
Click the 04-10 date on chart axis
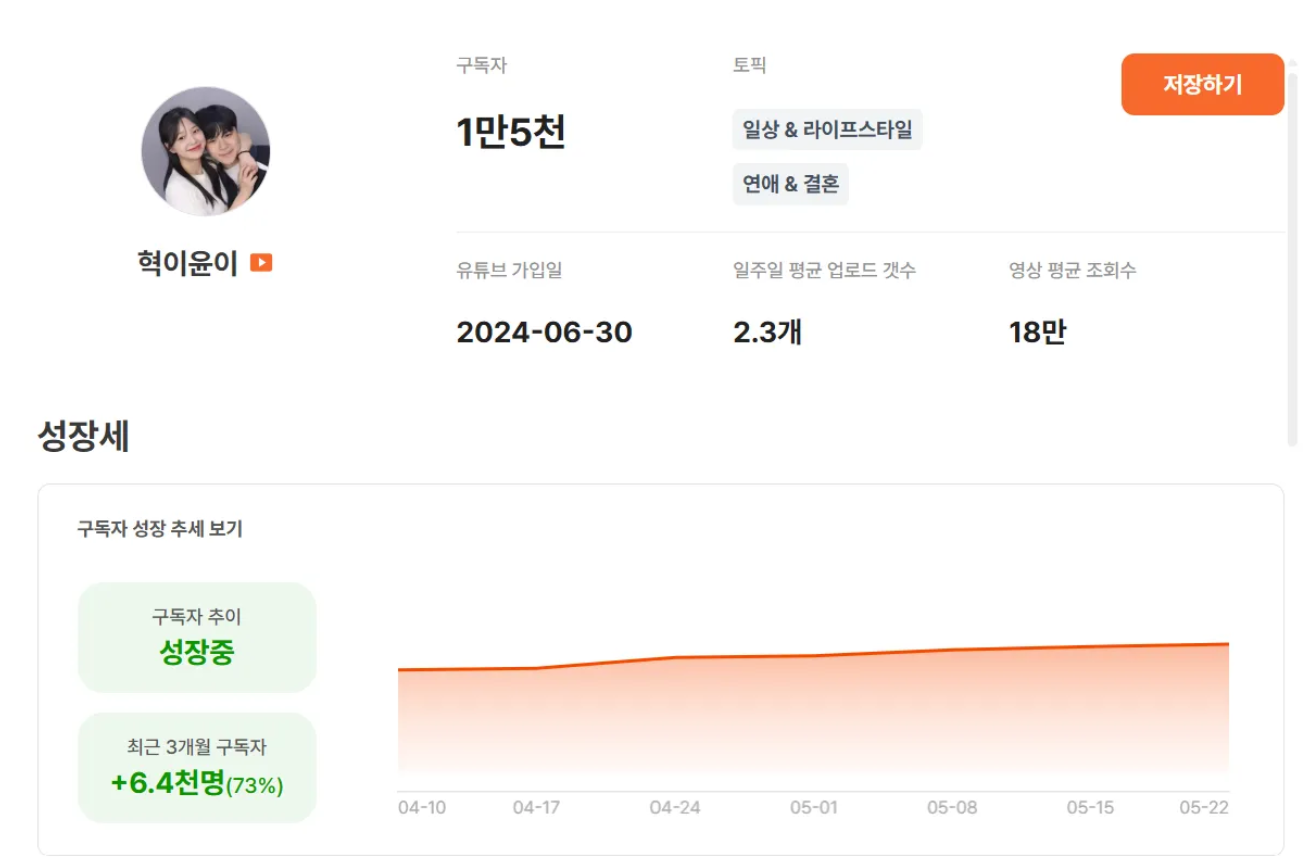click(x=422, y=807)
